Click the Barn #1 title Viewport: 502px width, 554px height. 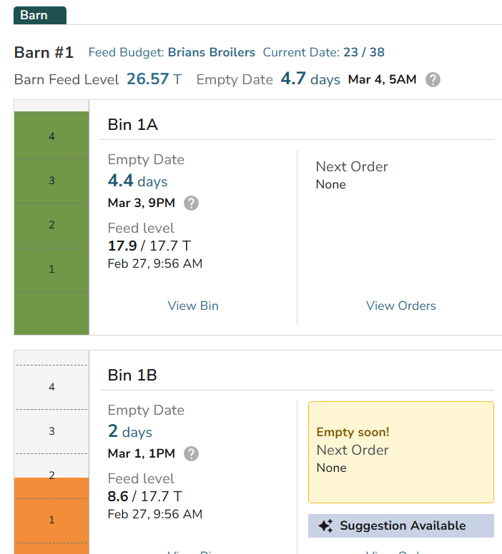44,52
